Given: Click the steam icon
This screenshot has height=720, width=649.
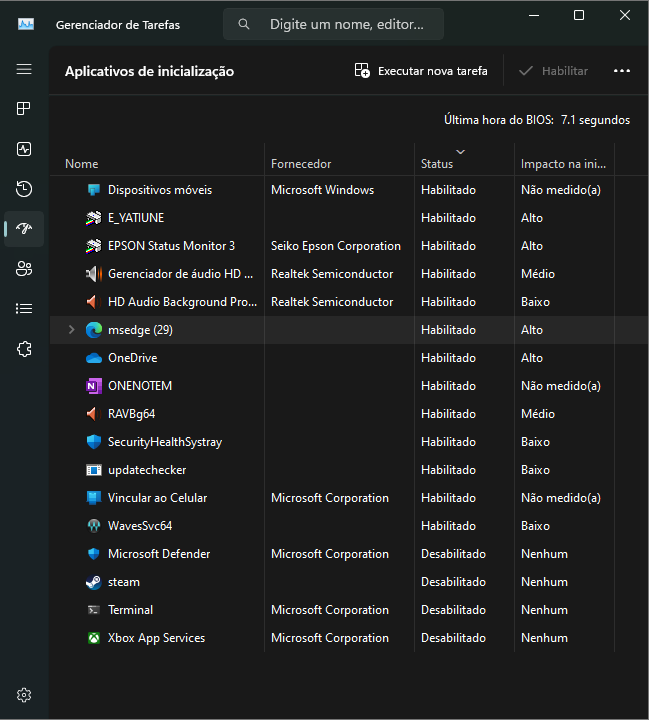Looking at the screenshot, I should pos(94,582).
